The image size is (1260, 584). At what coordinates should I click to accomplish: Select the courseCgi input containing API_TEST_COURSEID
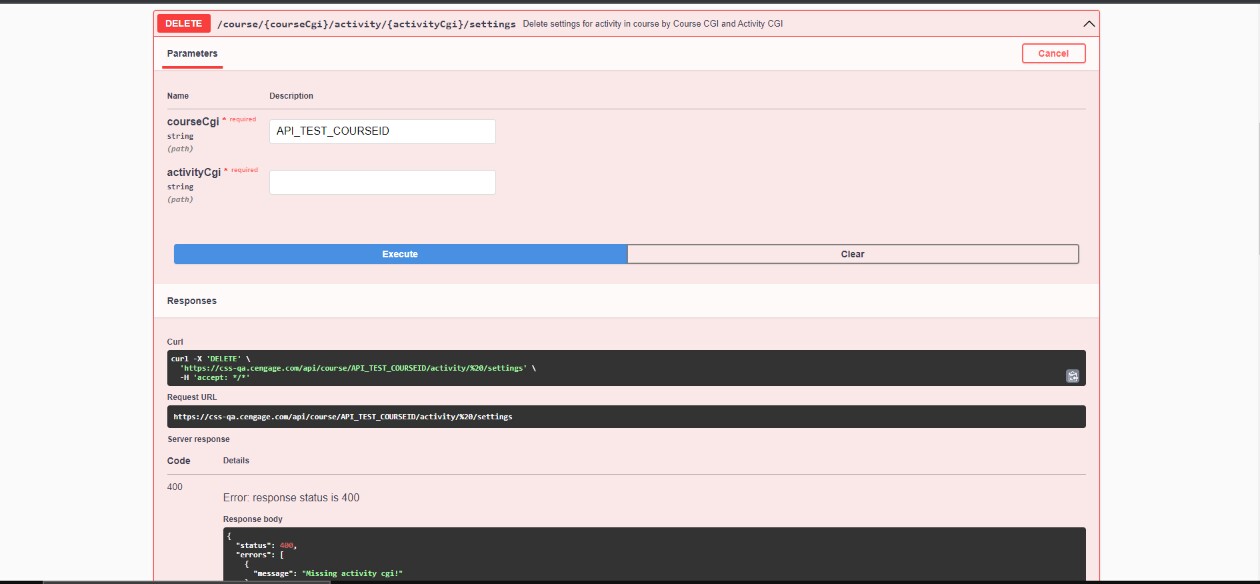click(x=382, y=131)
